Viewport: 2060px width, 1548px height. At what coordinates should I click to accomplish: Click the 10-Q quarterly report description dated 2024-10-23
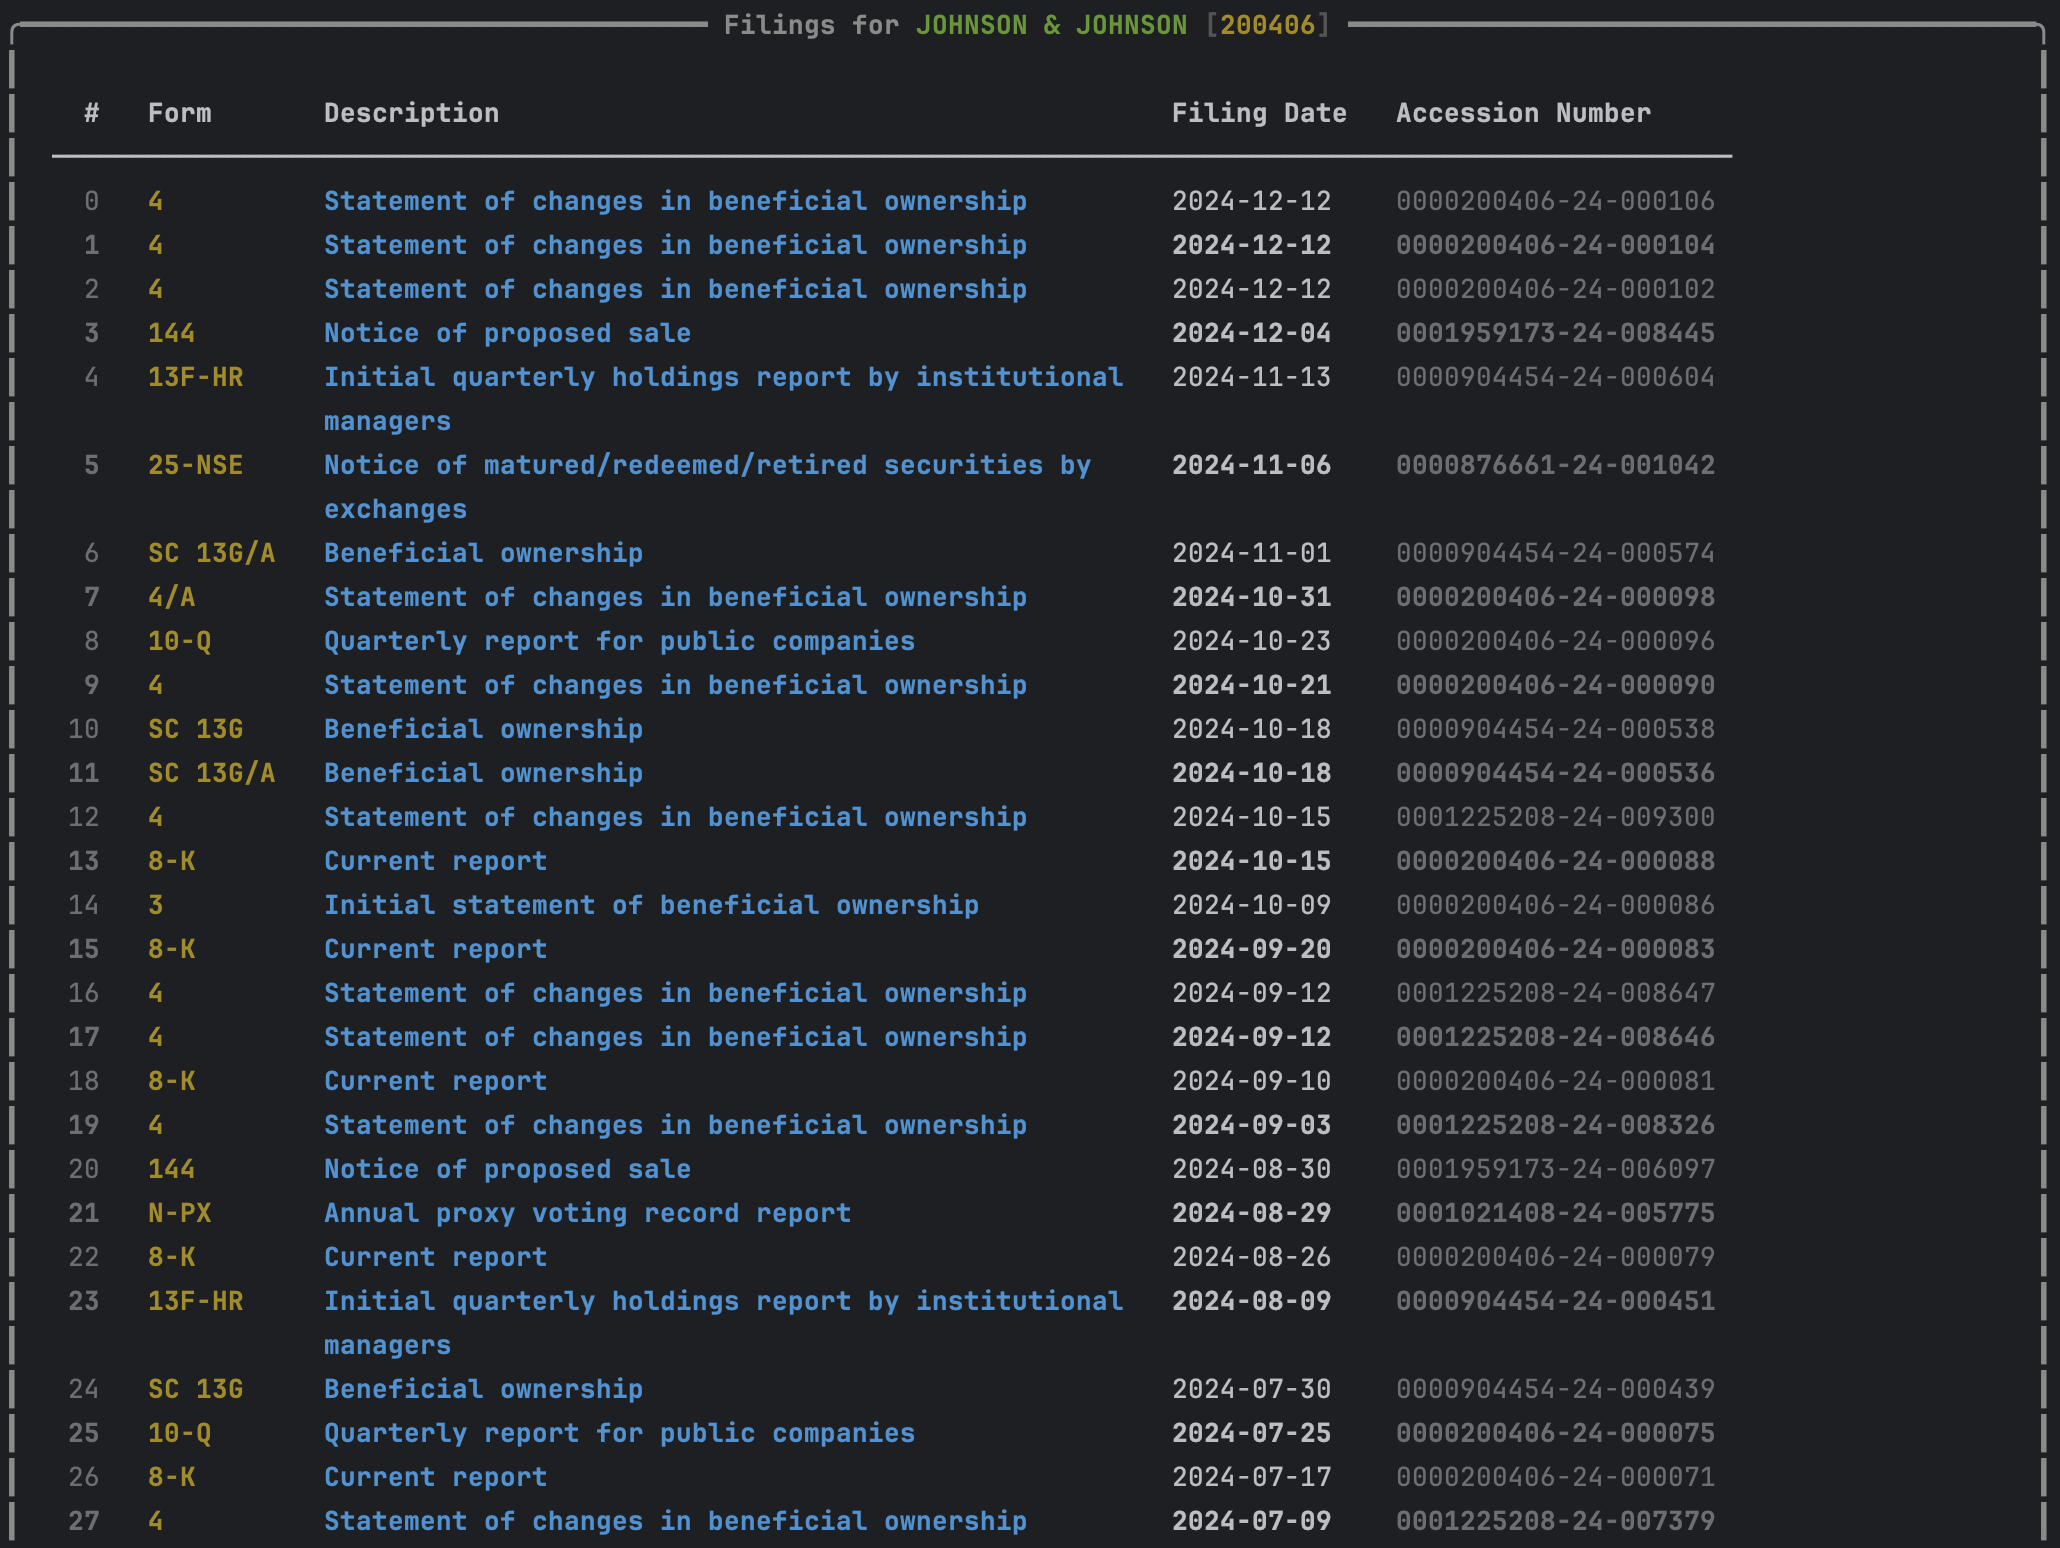[618, 641]
